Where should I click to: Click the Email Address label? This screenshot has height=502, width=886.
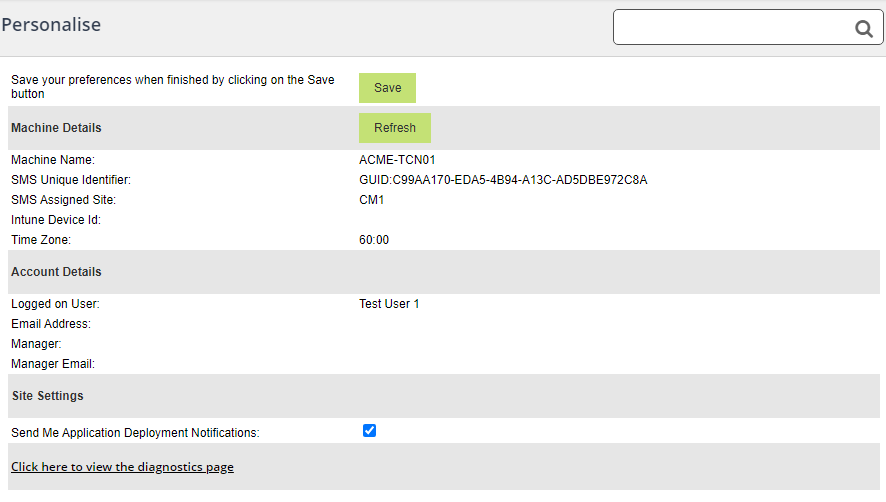pyautogui.click(x=51, y=324)
